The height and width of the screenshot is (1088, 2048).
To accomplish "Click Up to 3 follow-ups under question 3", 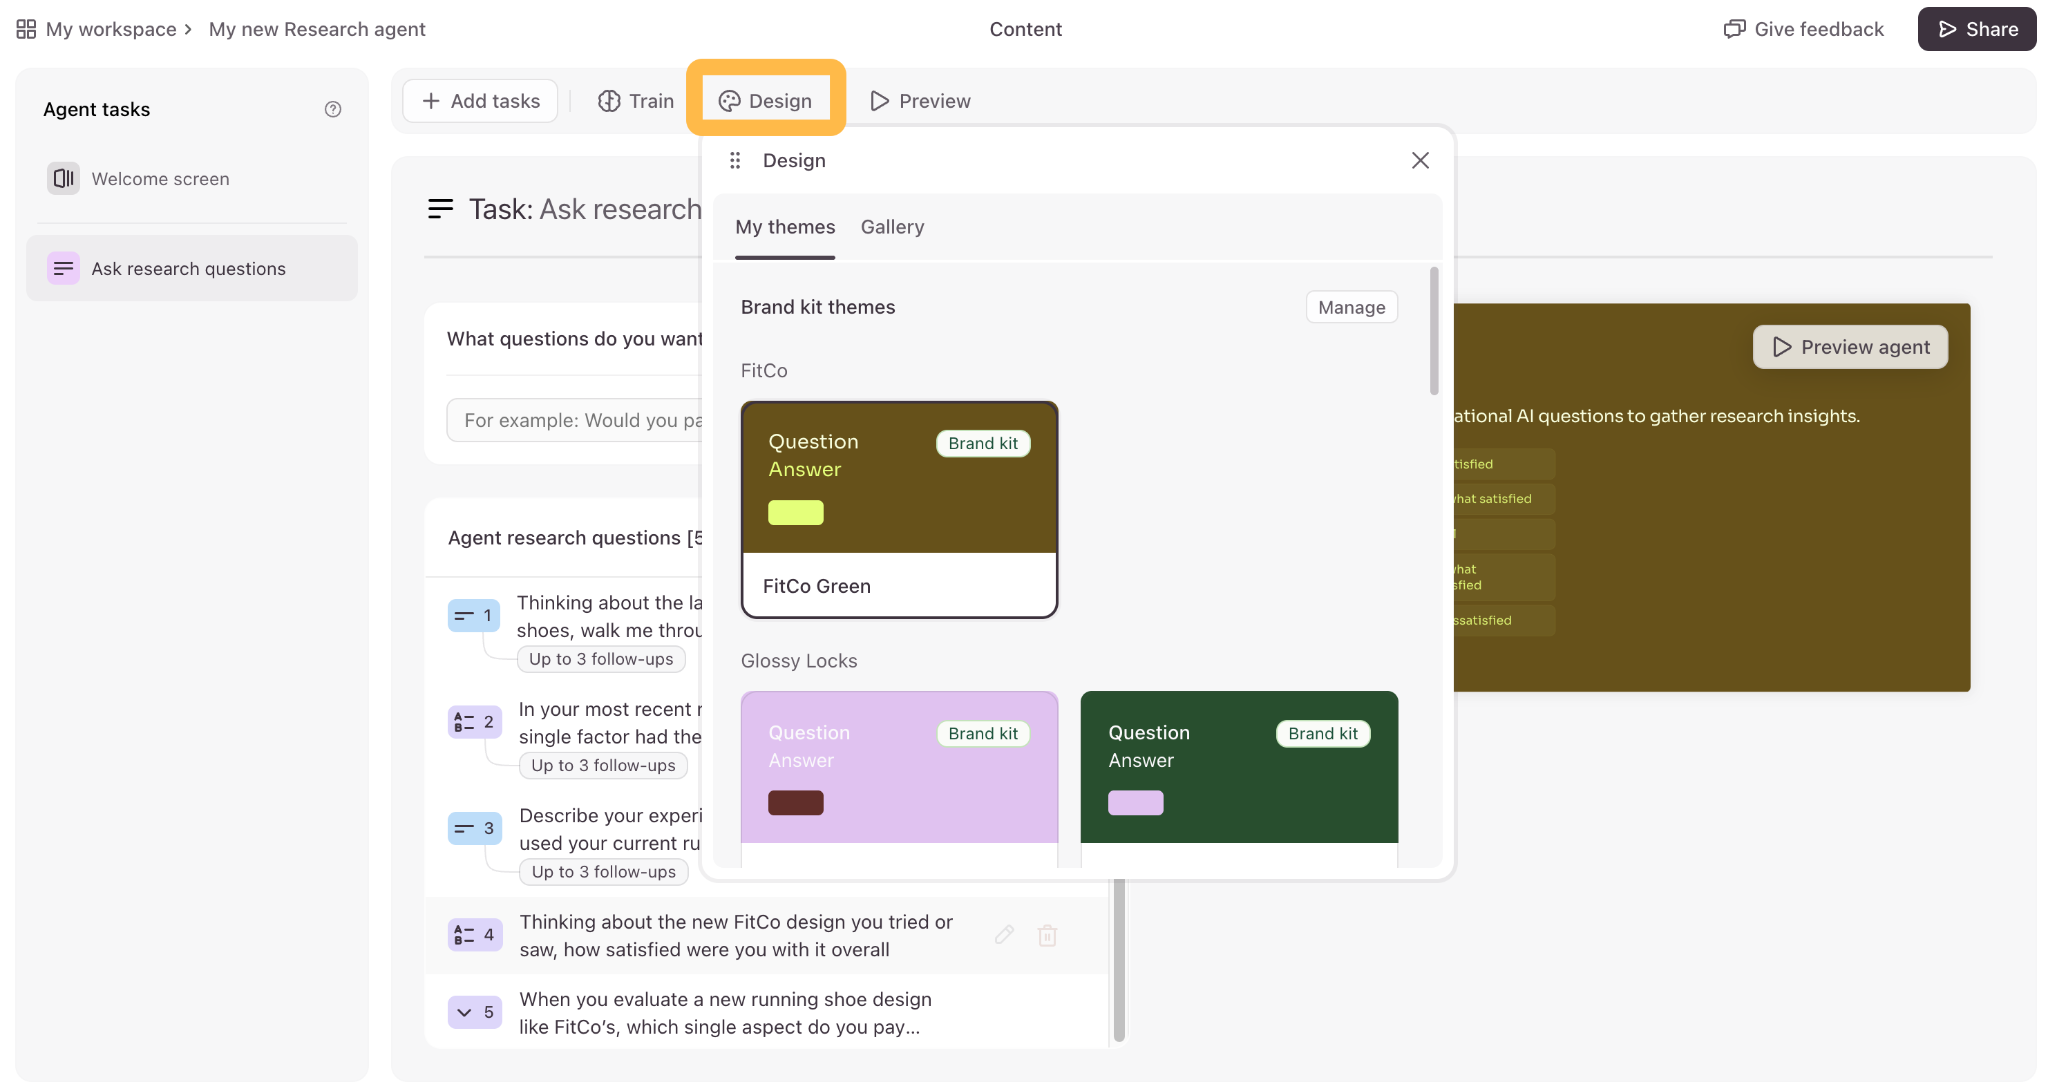I will coord(603,872).
